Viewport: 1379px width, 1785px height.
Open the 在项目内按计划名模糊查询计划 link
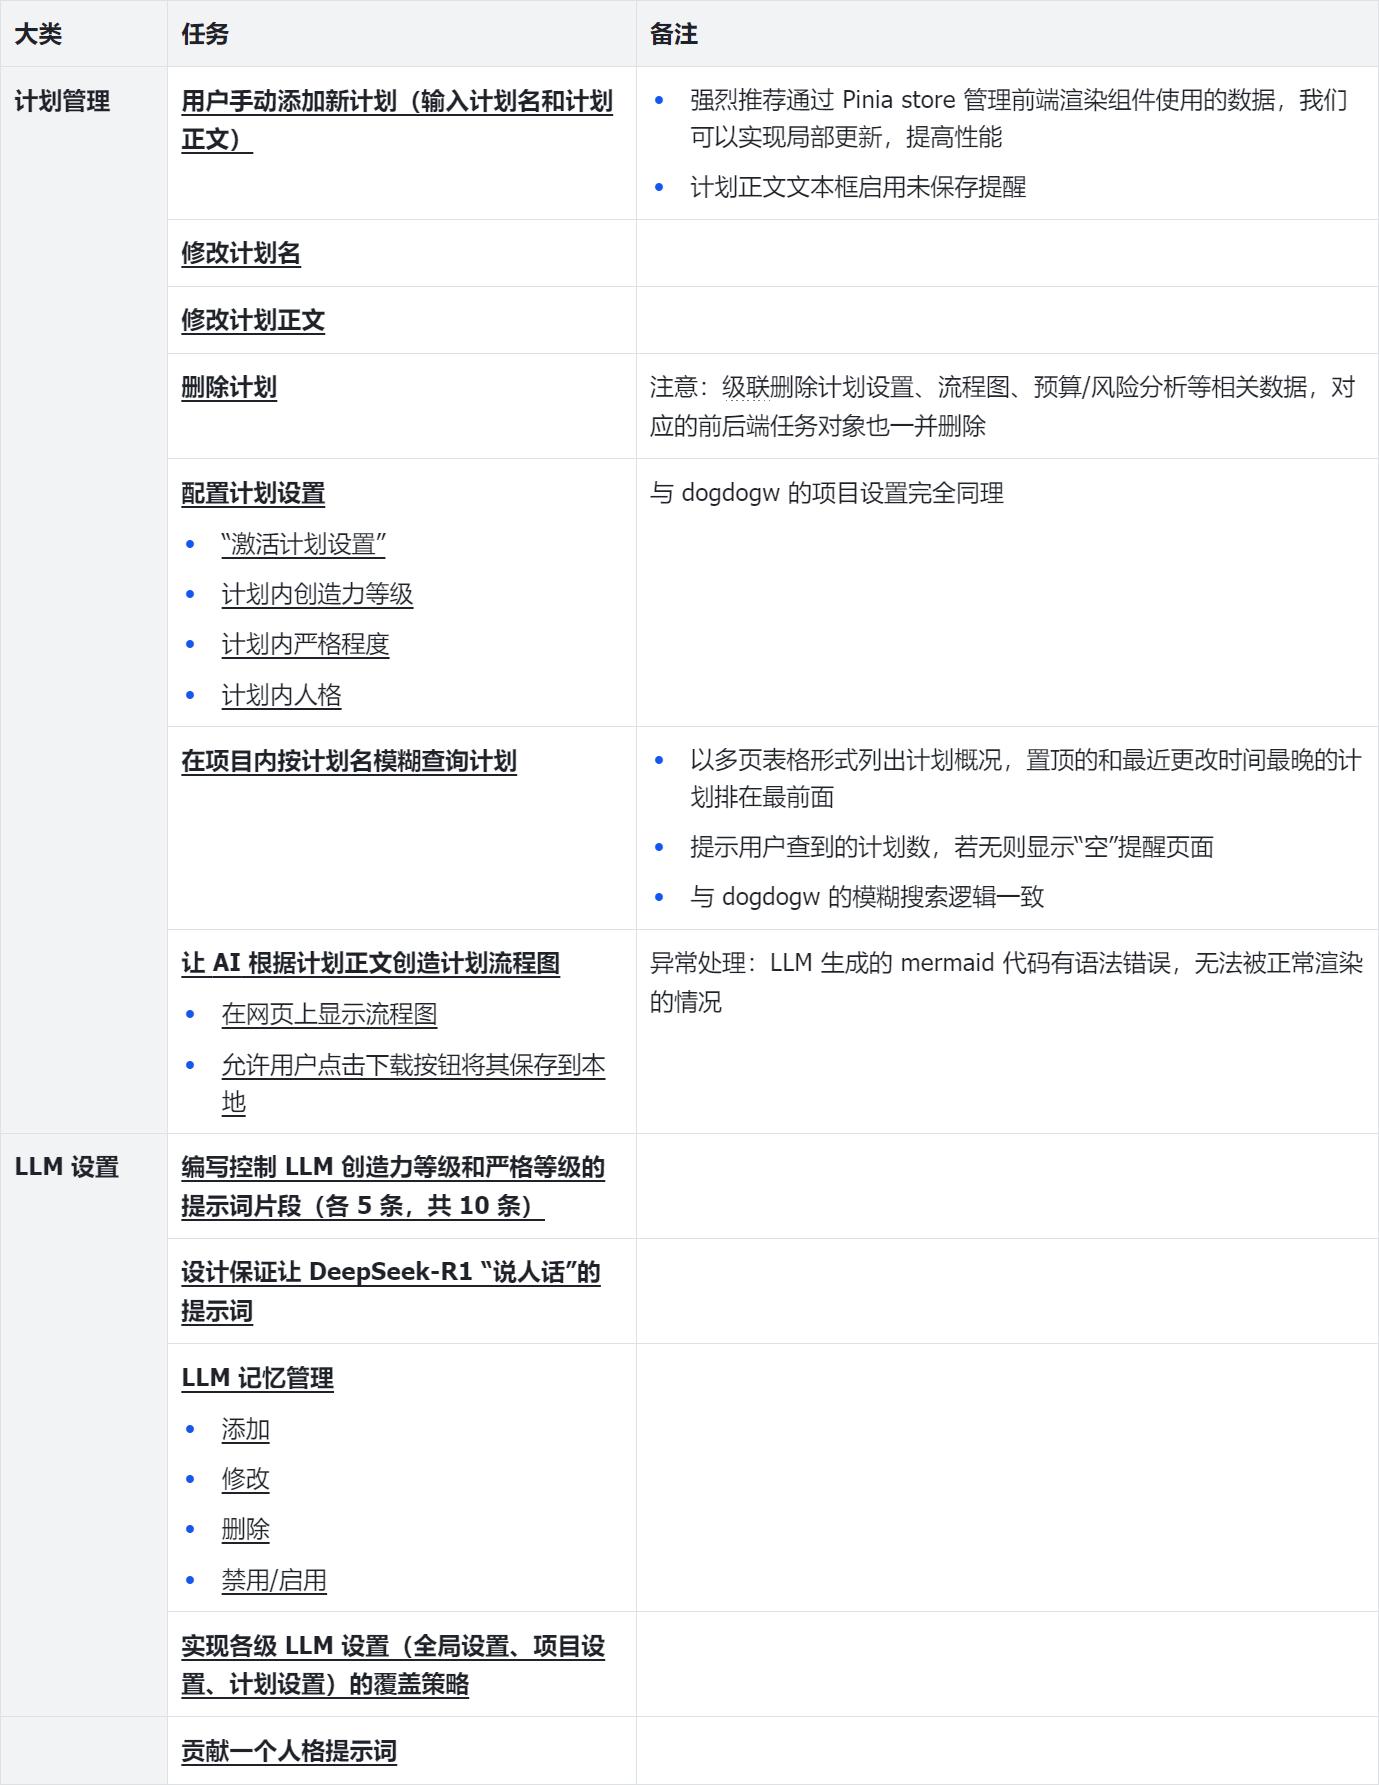point(349,762)
